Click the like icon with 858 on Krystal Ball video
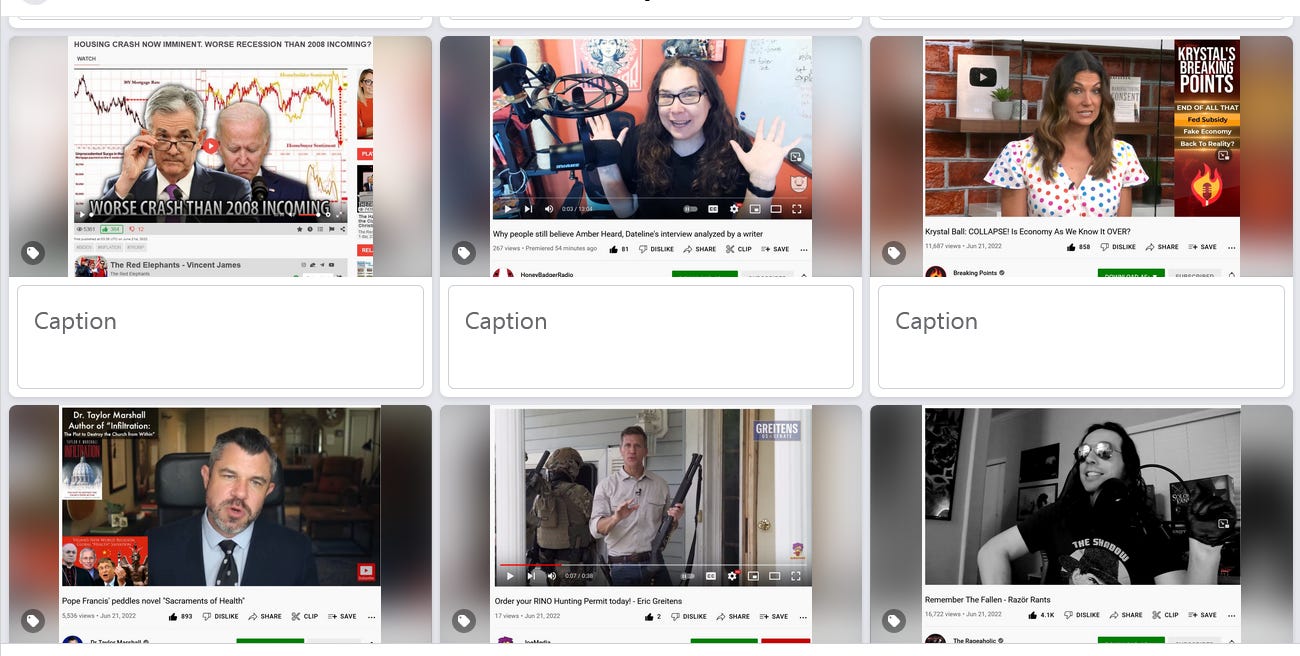 1072,247
